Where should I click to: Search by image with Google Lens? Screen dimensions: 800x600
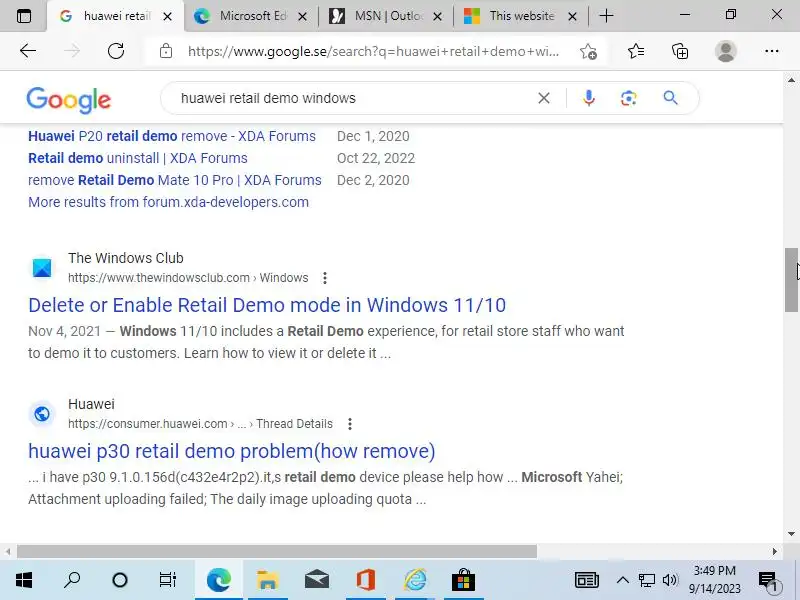pos(629,98)
